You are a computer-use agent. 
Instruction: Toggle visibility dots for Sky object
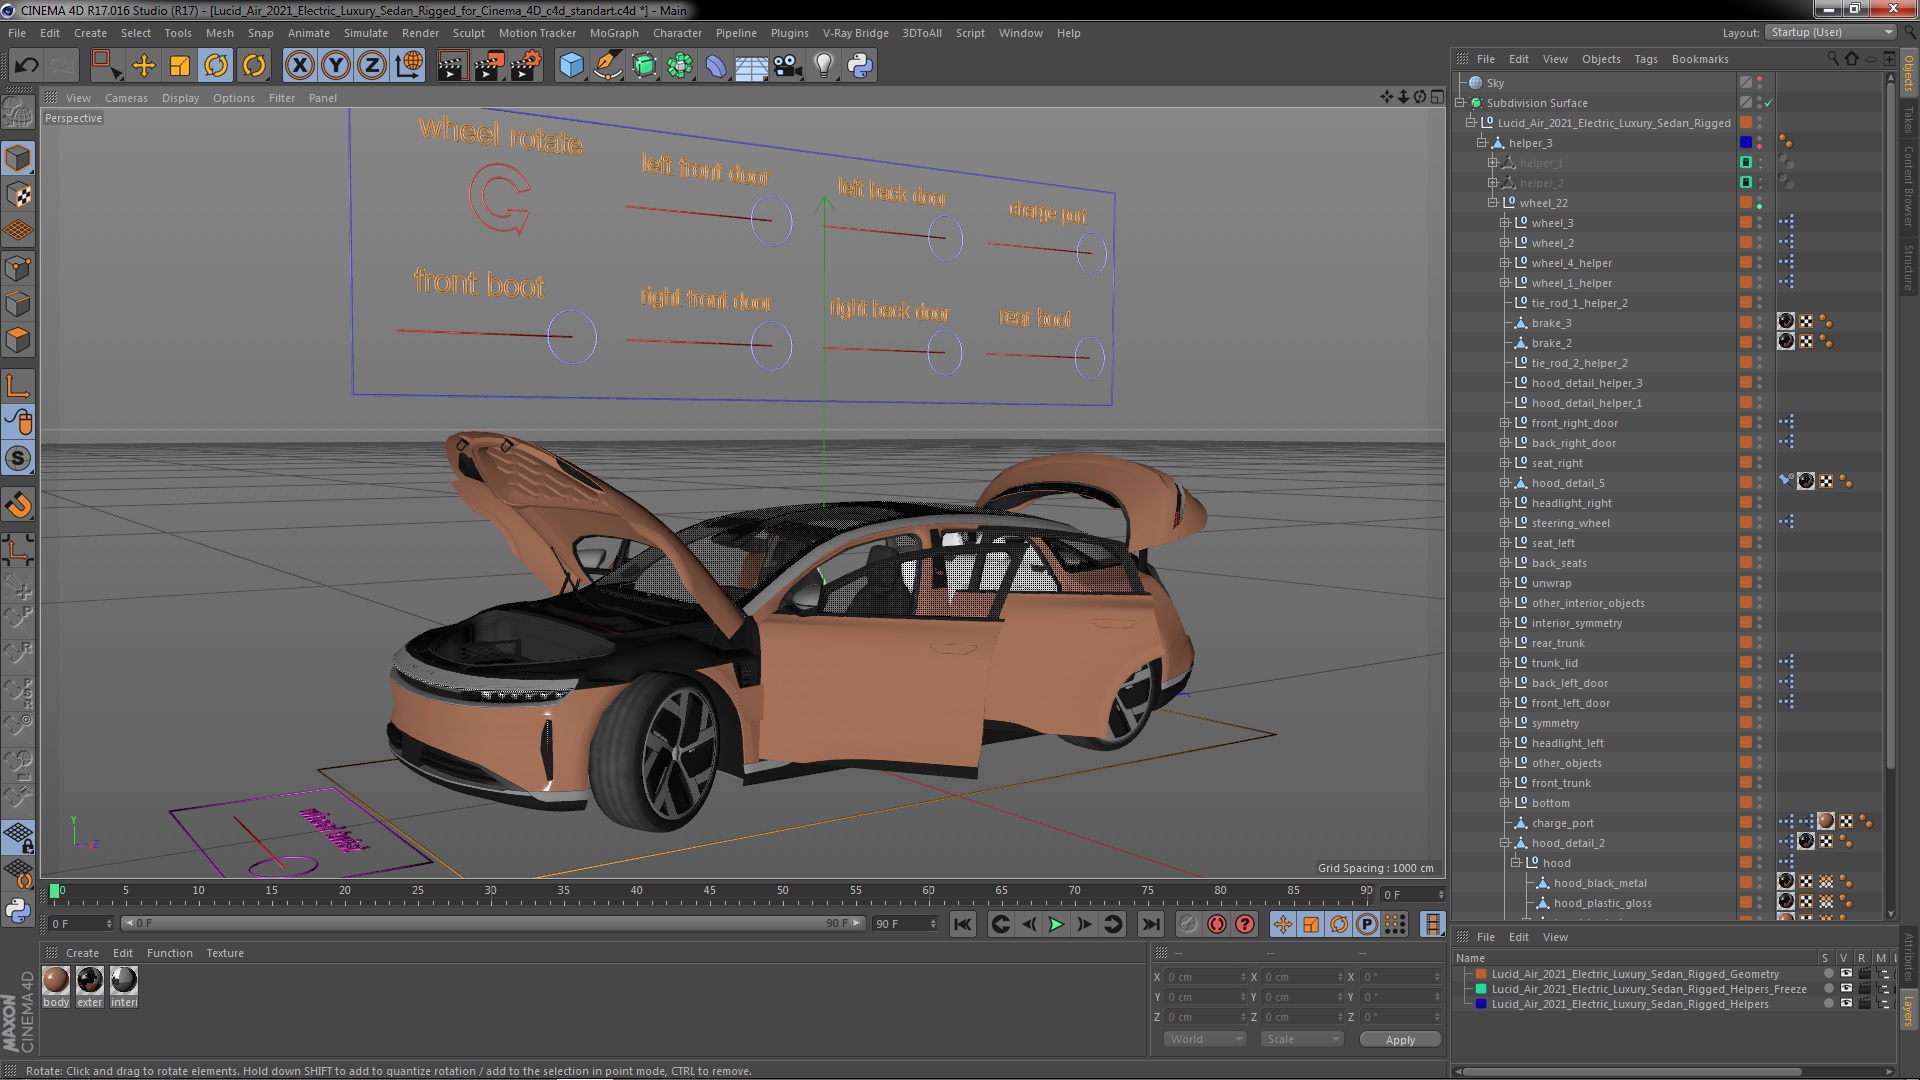click(1760, 83)
